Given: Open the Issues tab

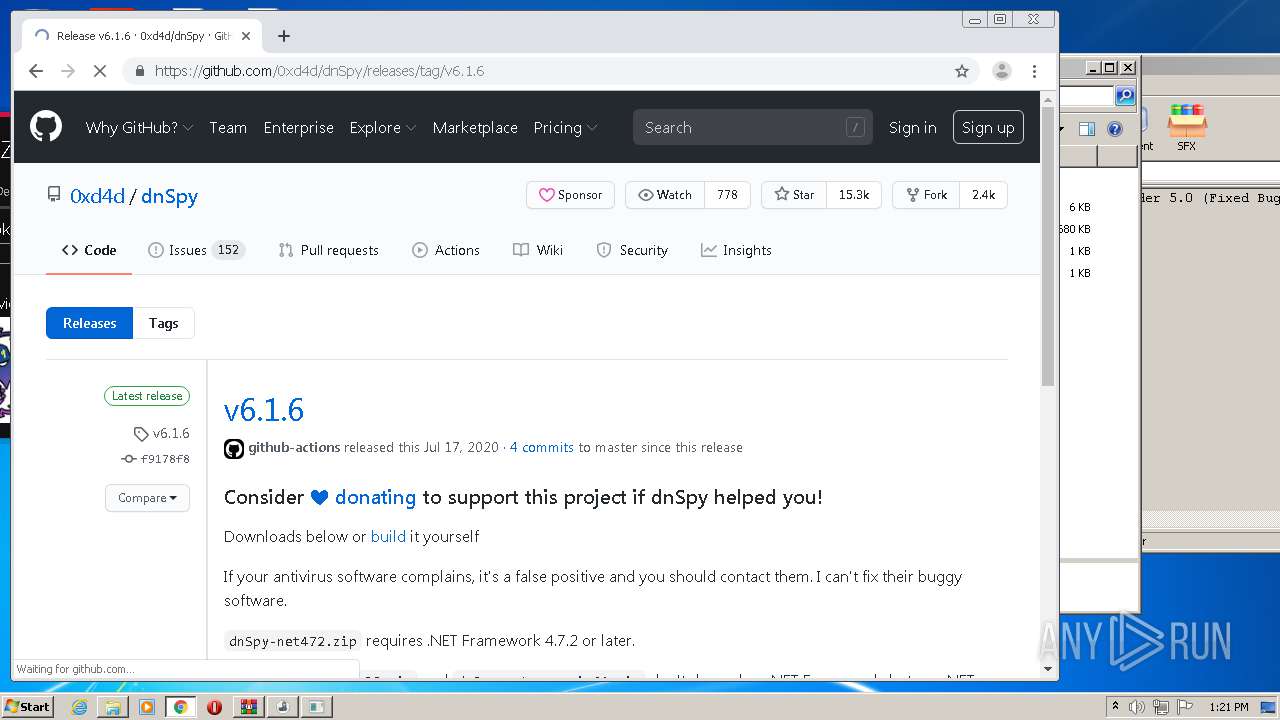Looking at the screenshot, I should pos(195,250).
